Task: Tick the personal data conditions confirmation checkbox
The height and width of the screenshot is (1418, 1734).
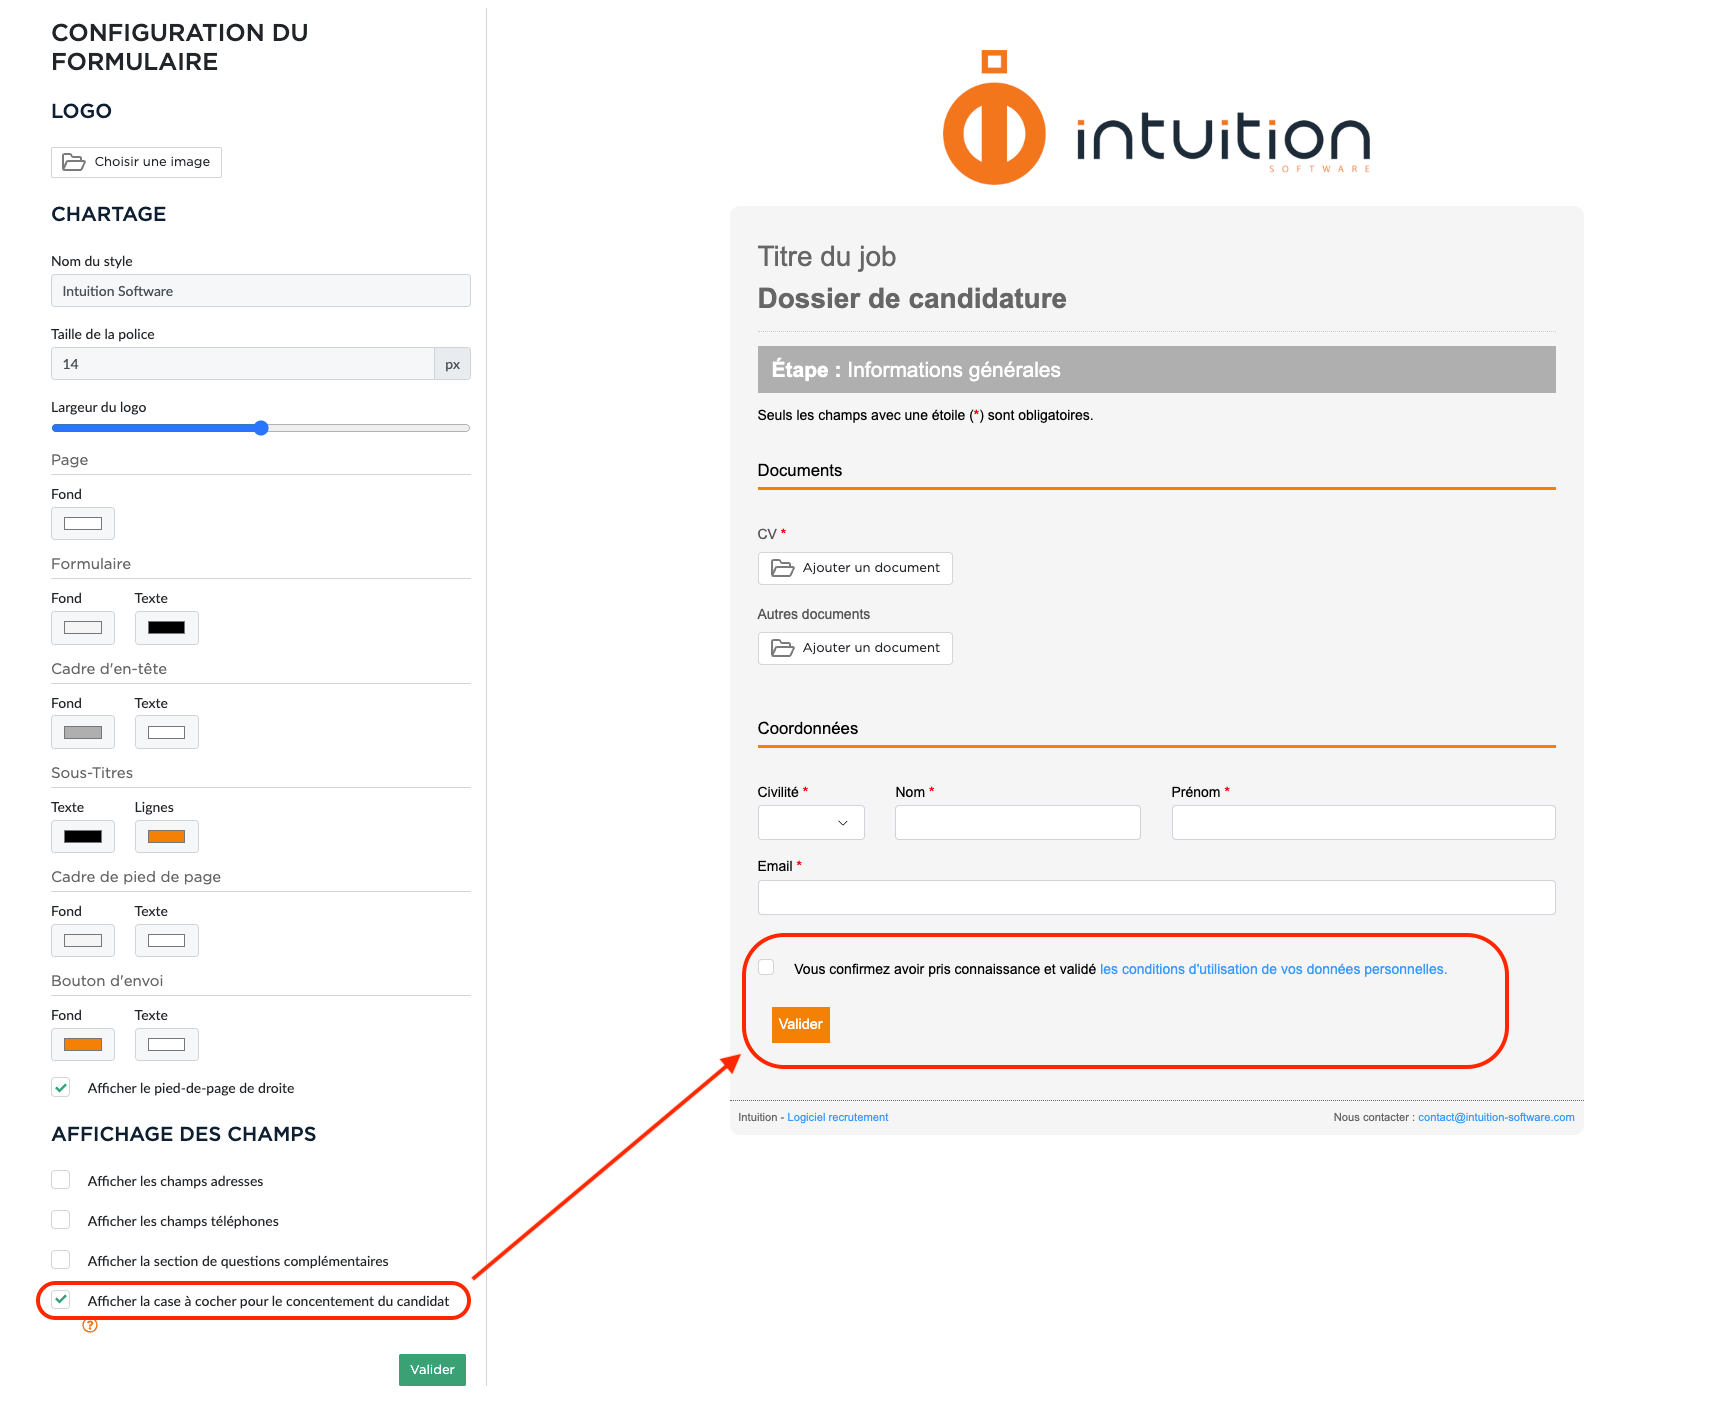Action: [766, 968]
